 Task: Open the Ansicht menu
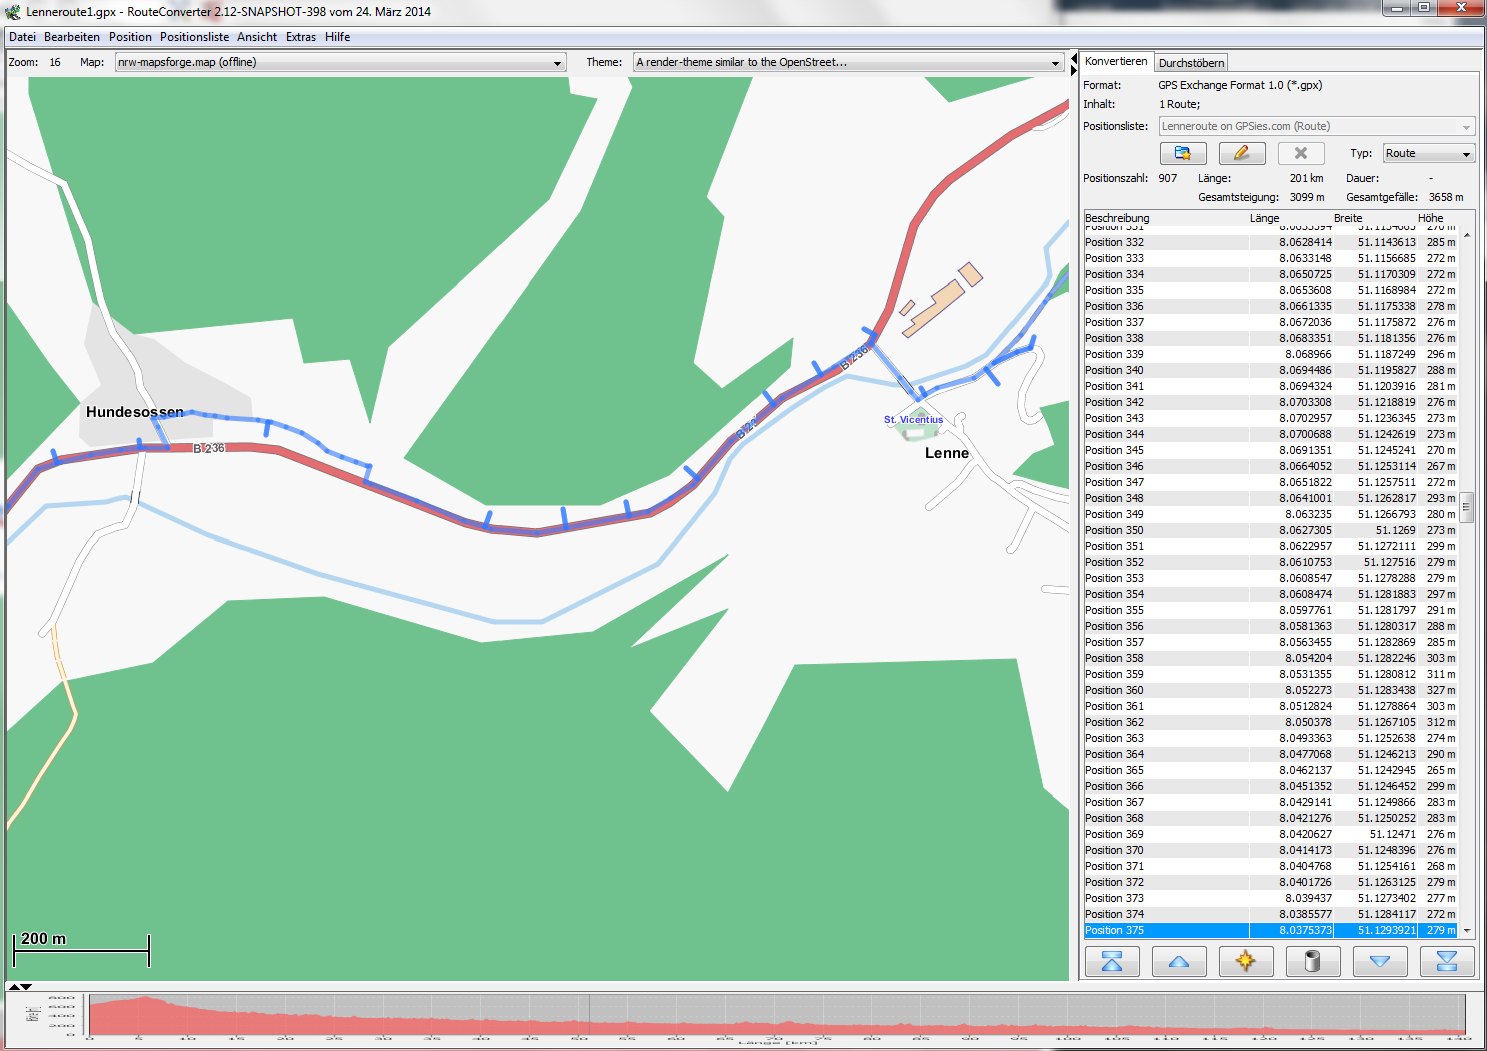coord(257,37)
